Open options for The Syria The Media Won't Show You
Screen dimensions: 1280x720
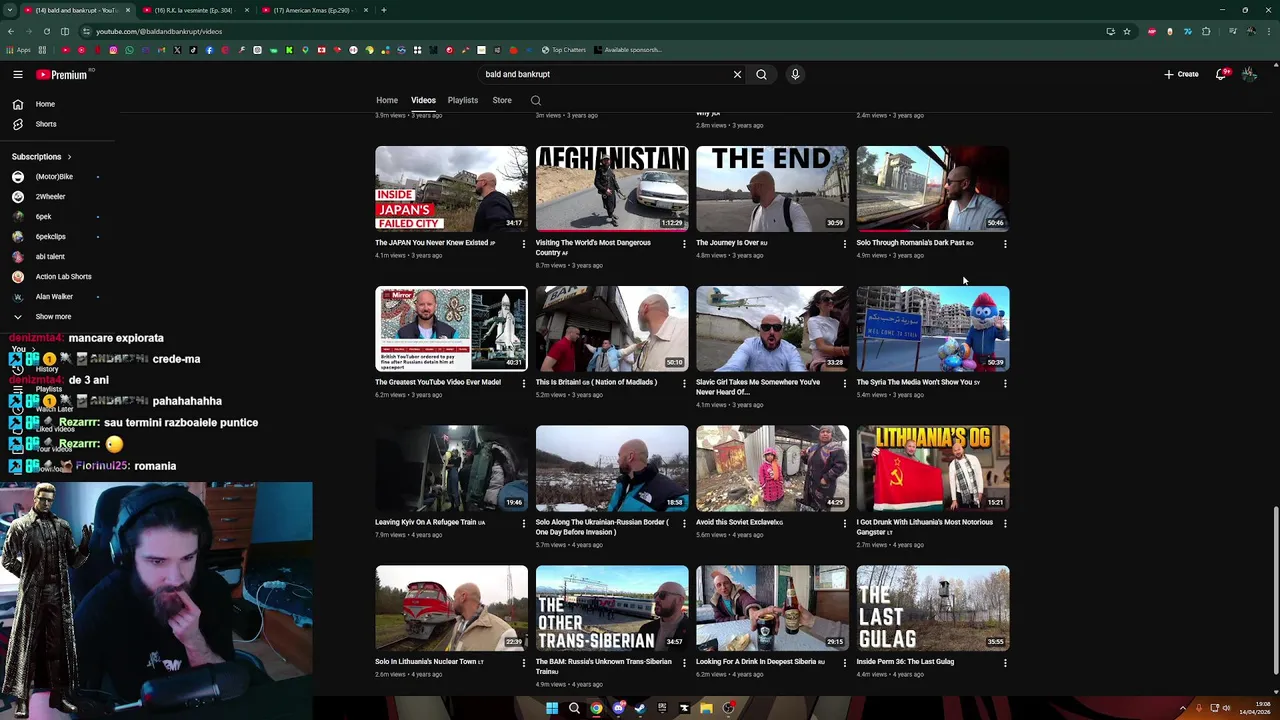point(1005,383)
